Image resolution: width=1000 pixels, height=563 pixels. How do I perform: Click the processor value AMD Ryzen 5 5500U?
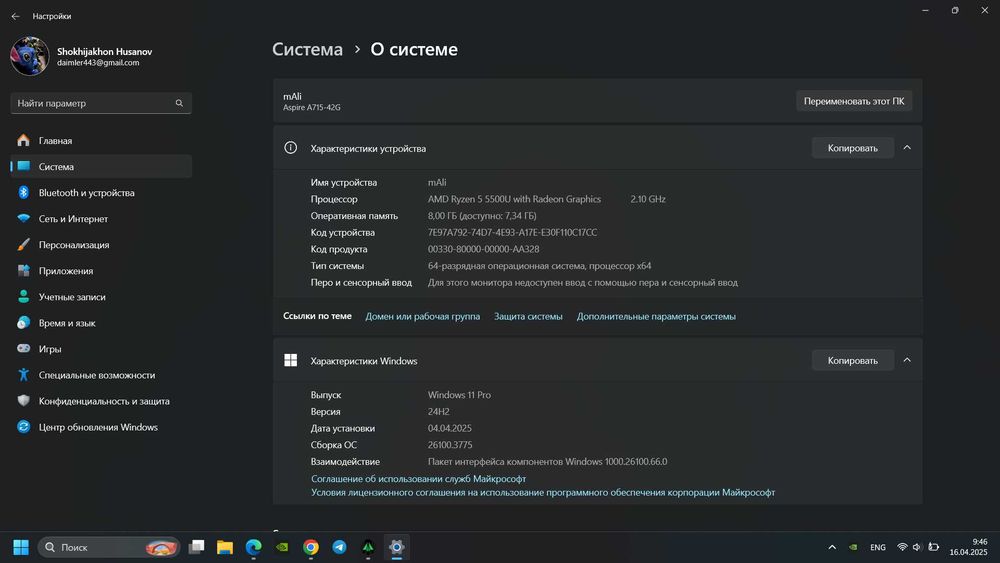click(514, 199)
